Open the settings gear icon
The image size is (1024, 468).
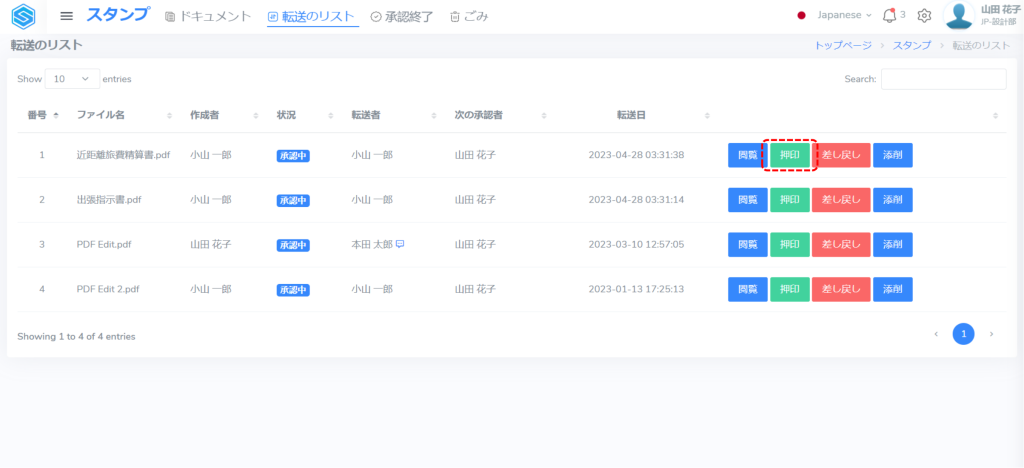click(924, 16)
